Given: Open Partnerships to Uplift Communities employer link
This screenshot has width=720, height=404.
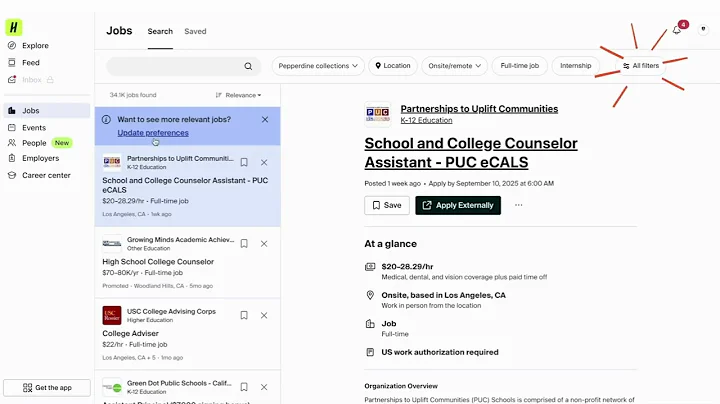Looking at the screenshot, I should [479, 109].
